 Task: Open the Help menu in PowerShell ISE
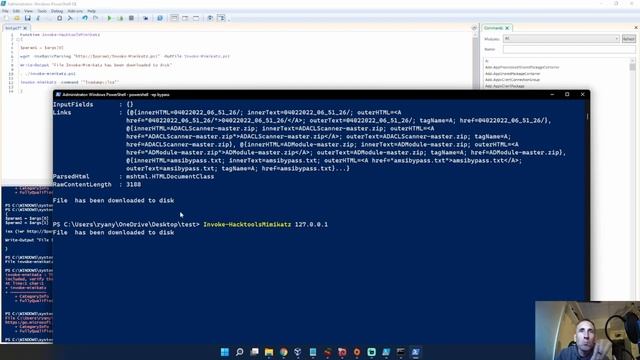(92, 11)
